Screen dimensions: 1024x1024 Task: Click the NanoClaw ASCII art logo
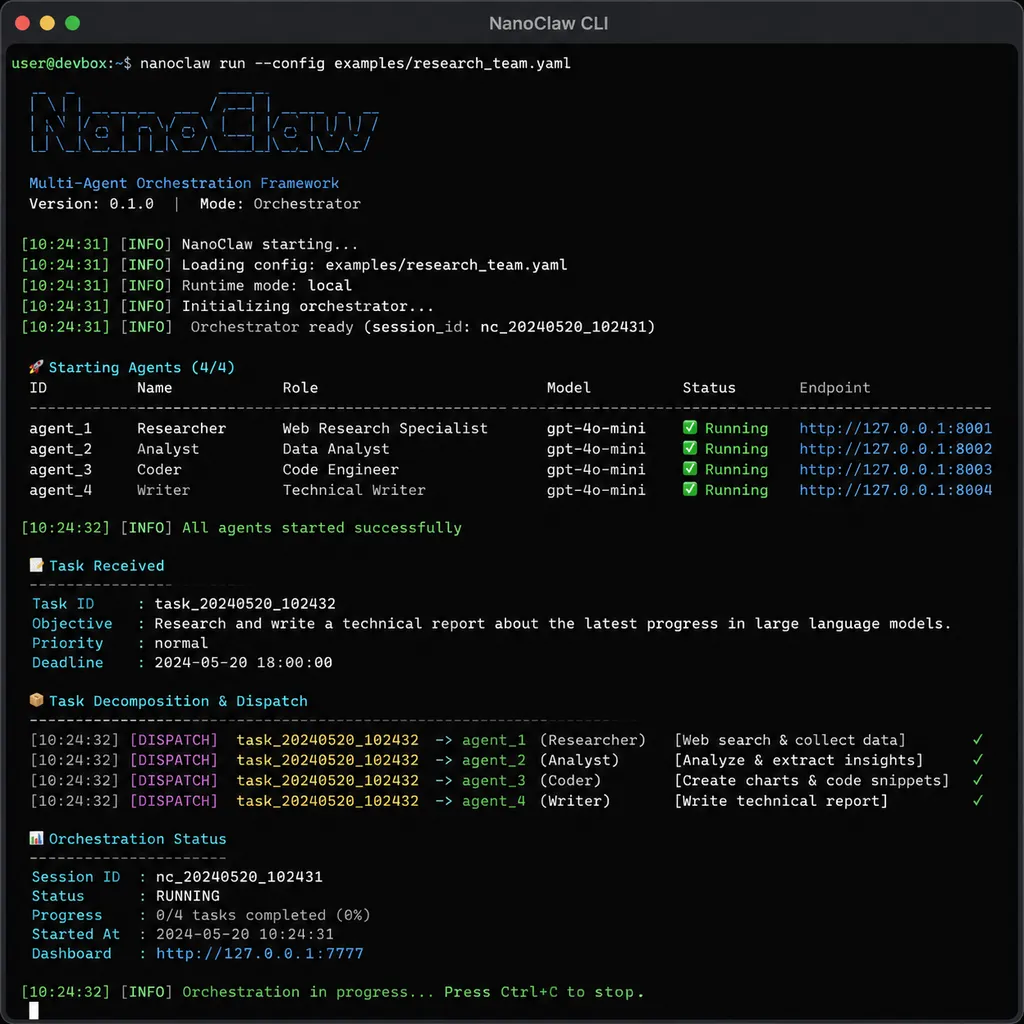pyautogui.click(x=204, y=122)
